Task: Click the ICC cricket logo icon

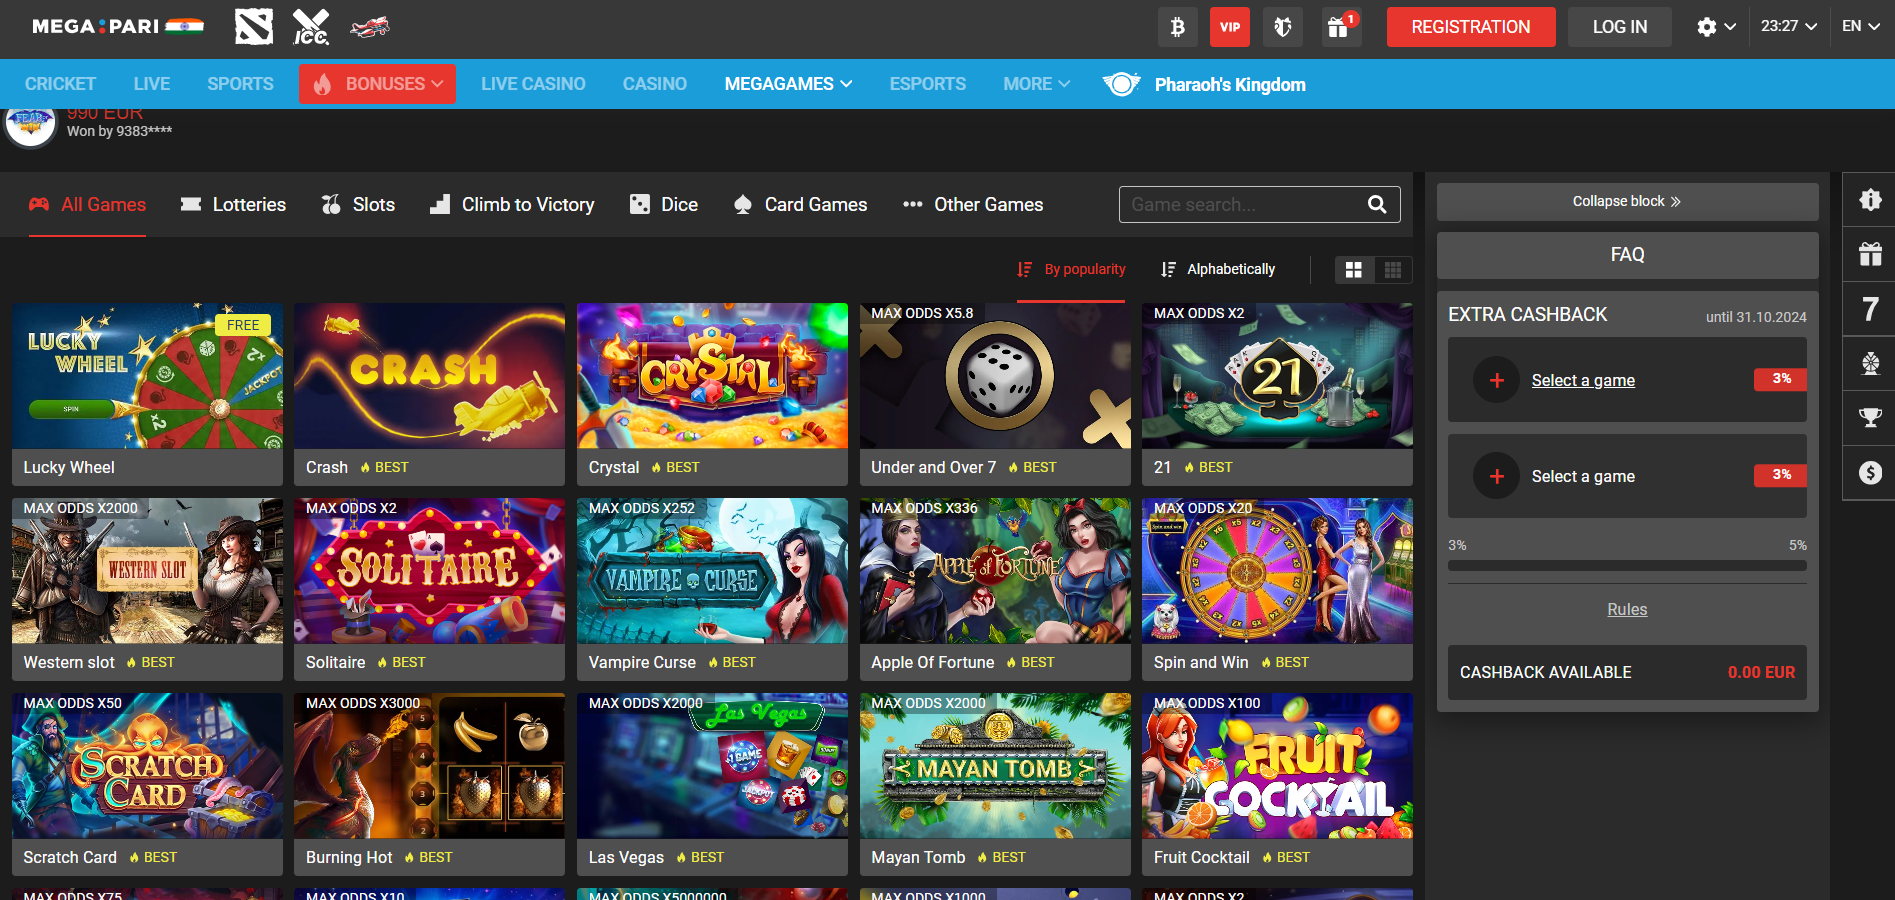Action: [x=311, y=27]
